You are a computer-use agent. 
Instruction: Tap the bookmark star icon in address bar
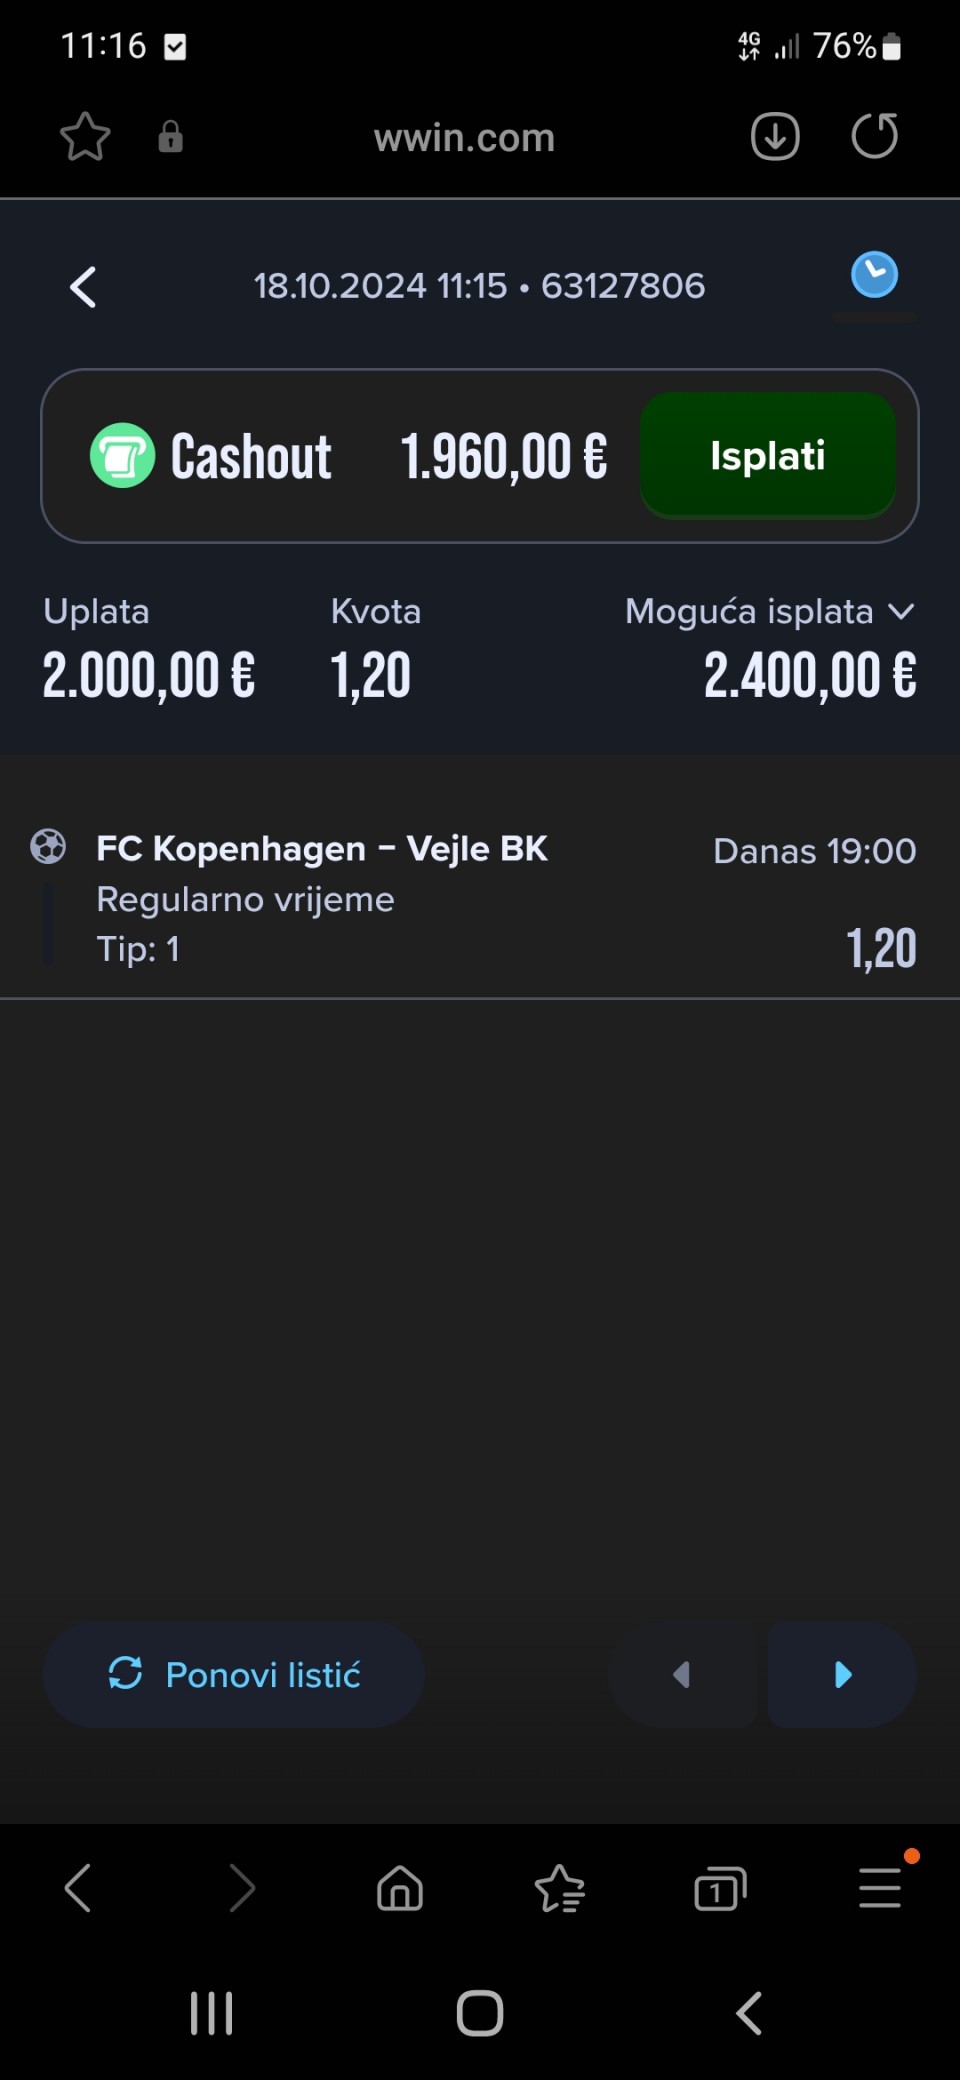click(85, 137)
